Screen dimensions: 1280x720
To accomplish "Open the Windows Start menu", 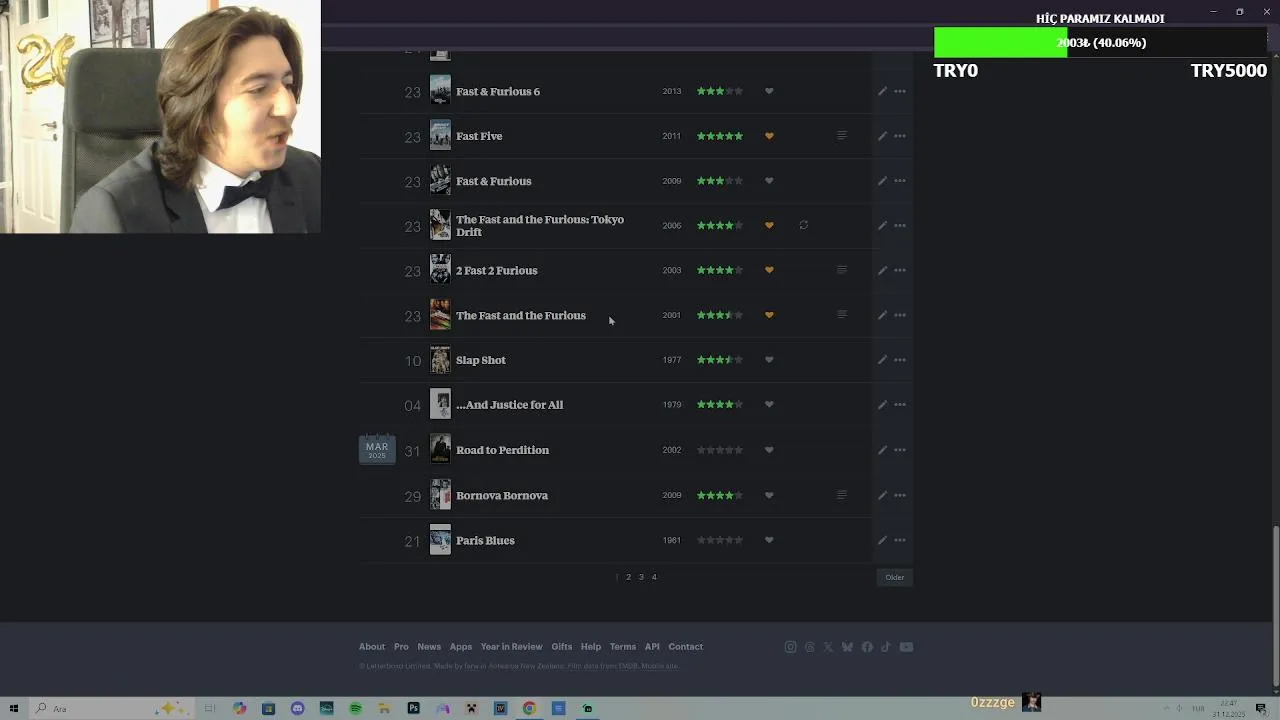I will tap(14, 708).
